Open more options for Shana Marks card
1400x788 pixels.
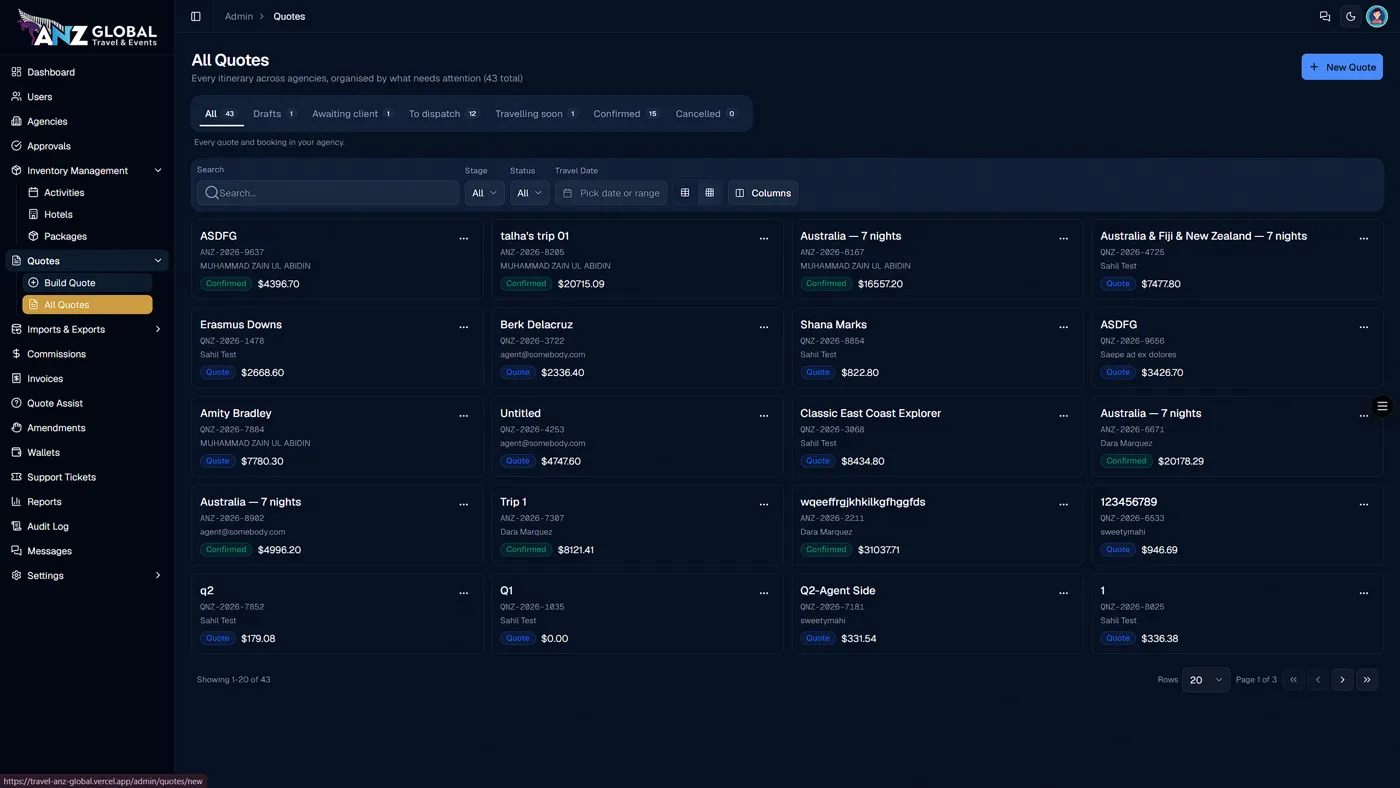[x=1064, y=327]
